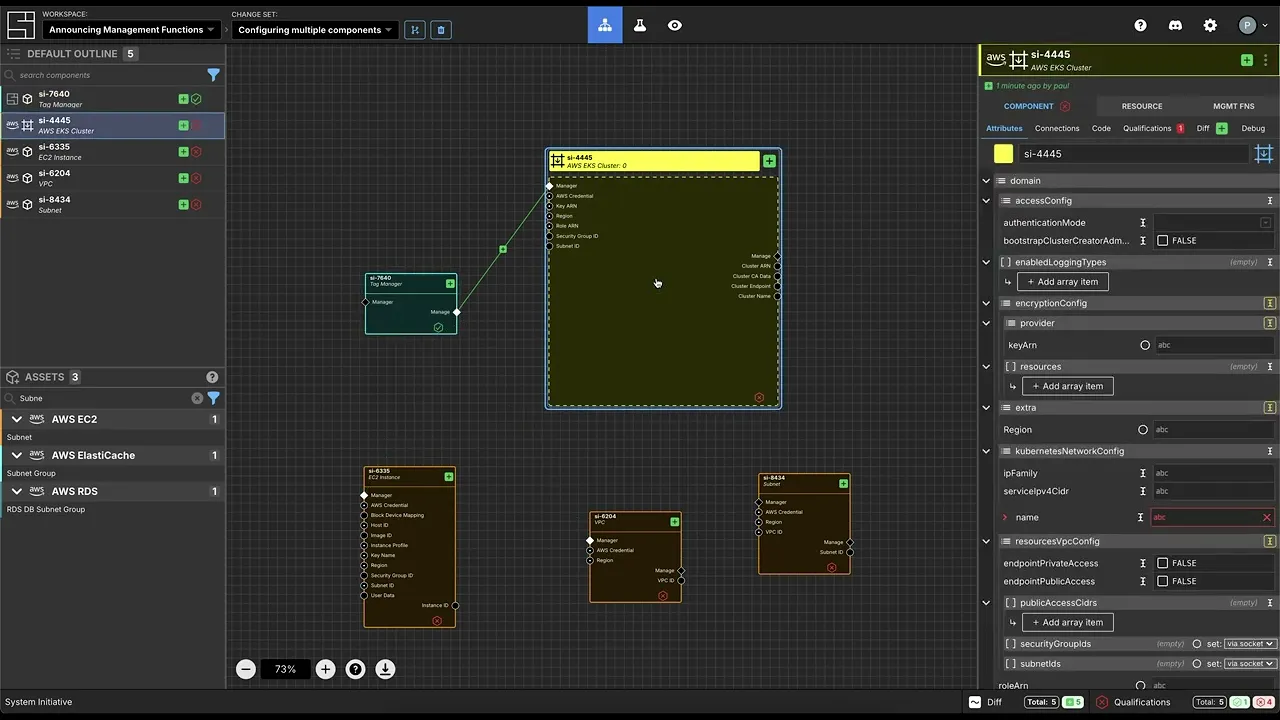Add array item under enabledLoggingTypes
The height and width of the screenshot is (720, 1280).
(x=1062, y=282)
